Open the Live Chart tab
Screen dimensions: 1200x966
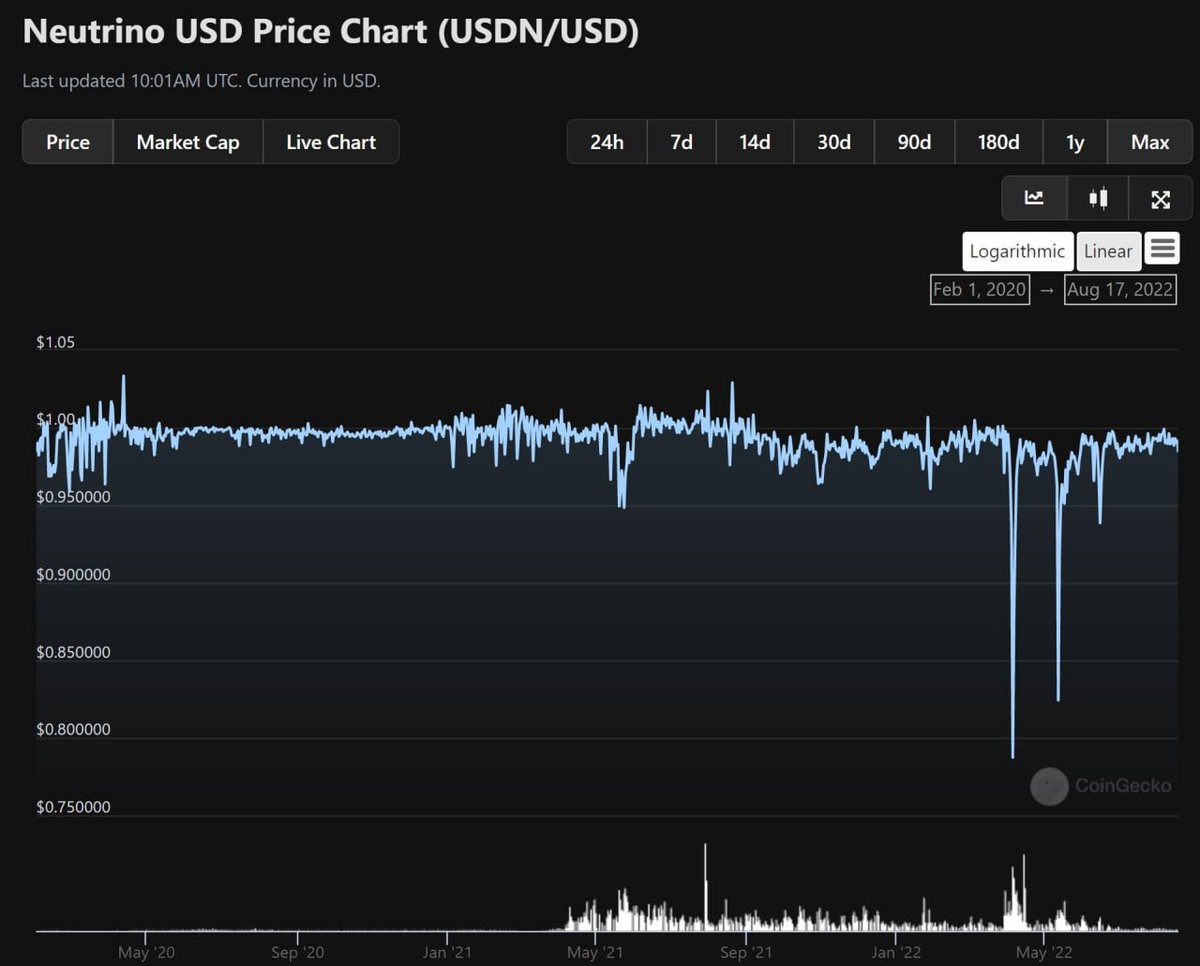(331, 141)
